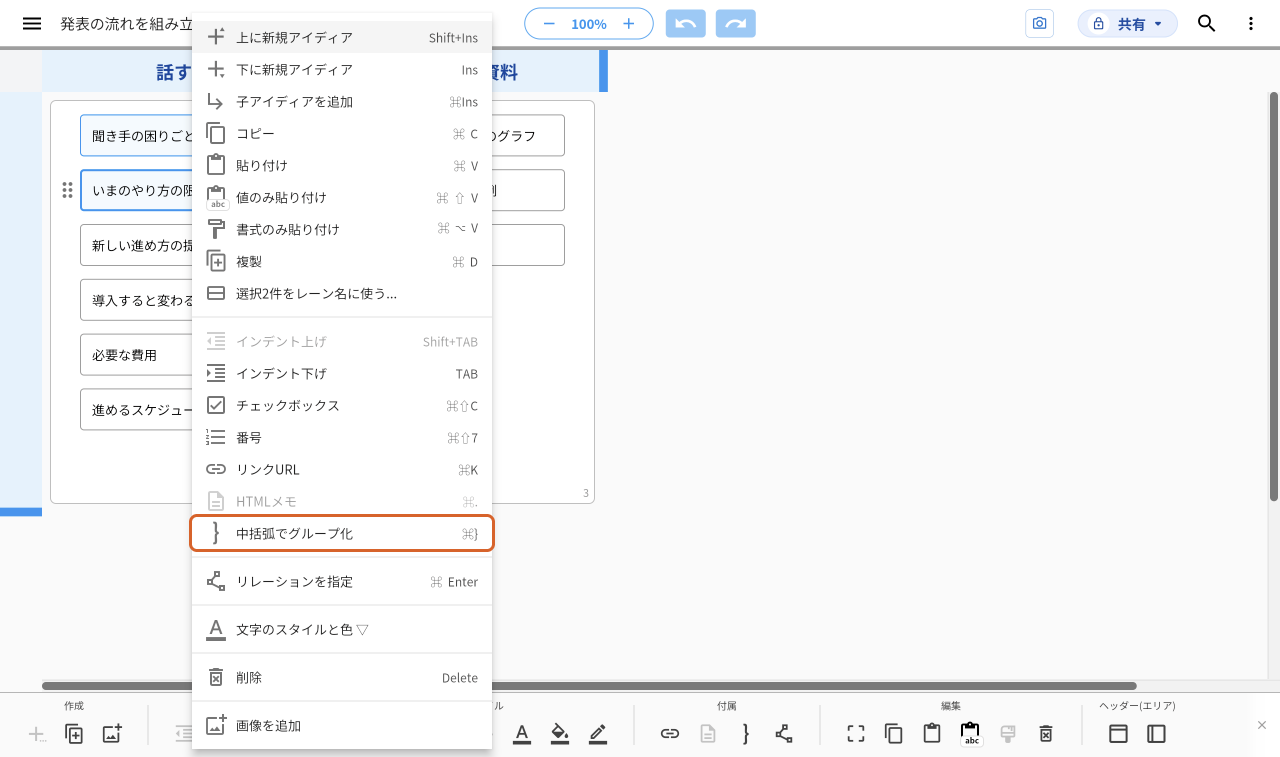Choose インデント下げ menu entry

[342, 373]
